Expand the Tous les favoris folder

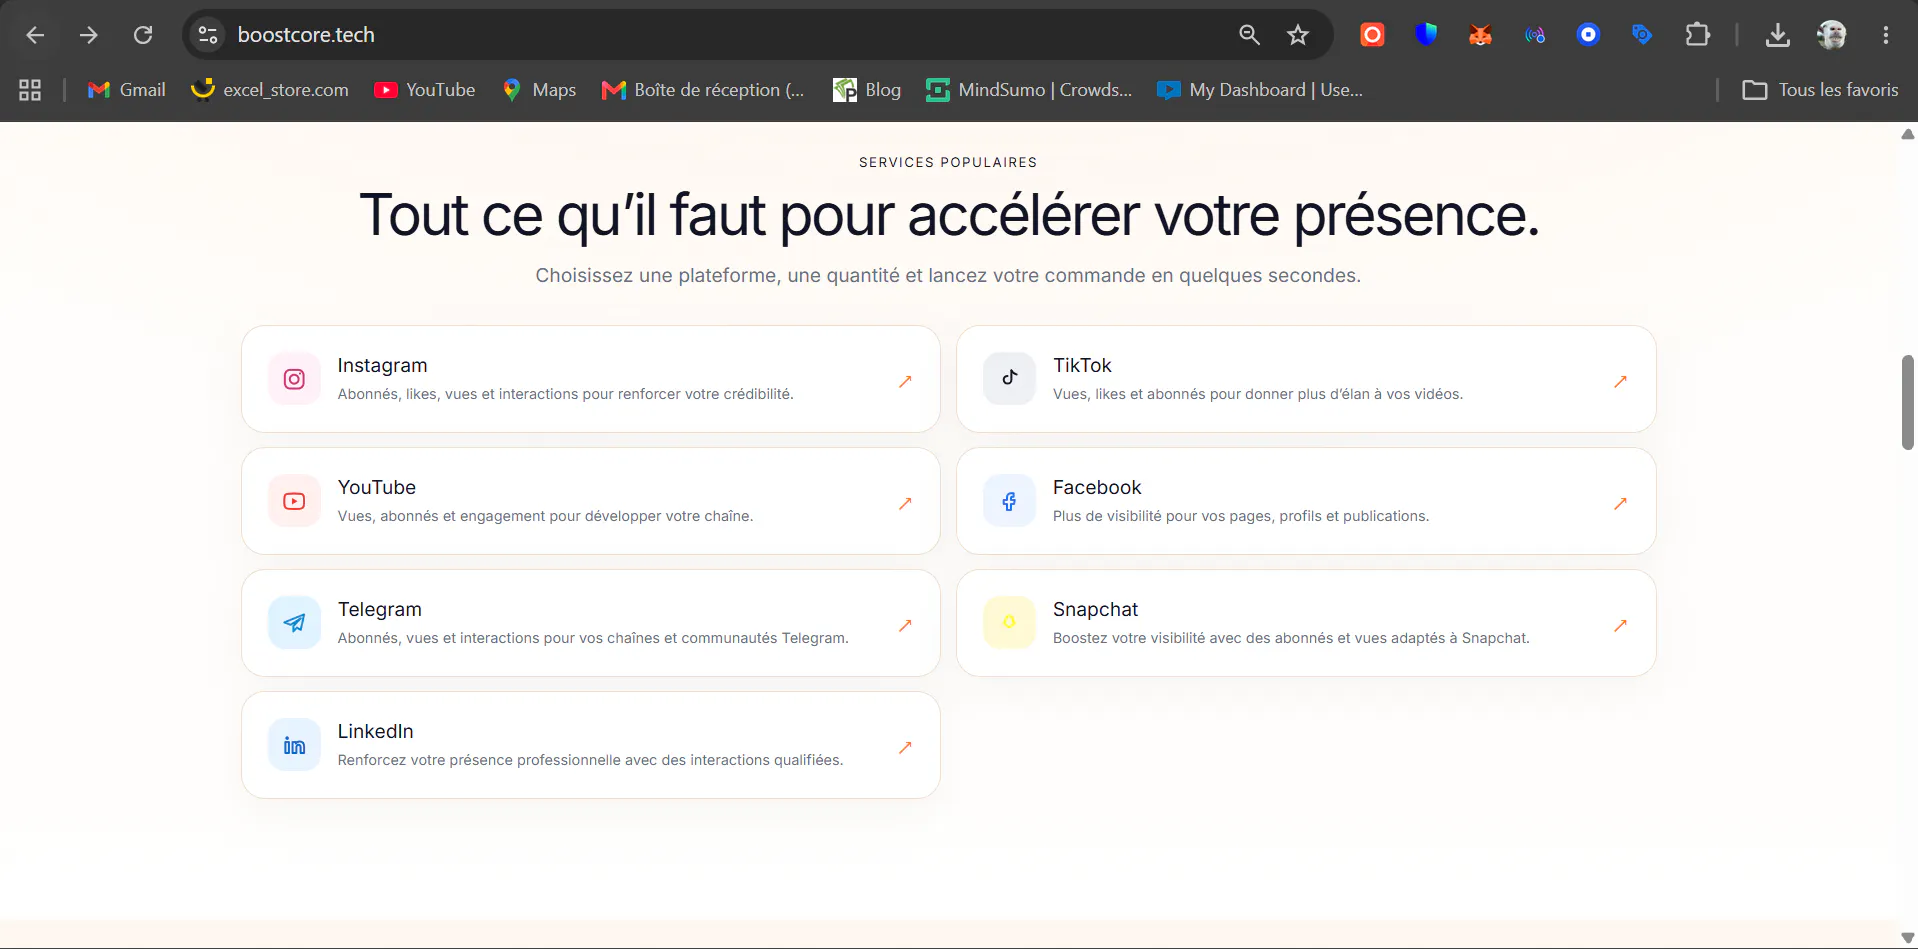(x=1820, y=90)
